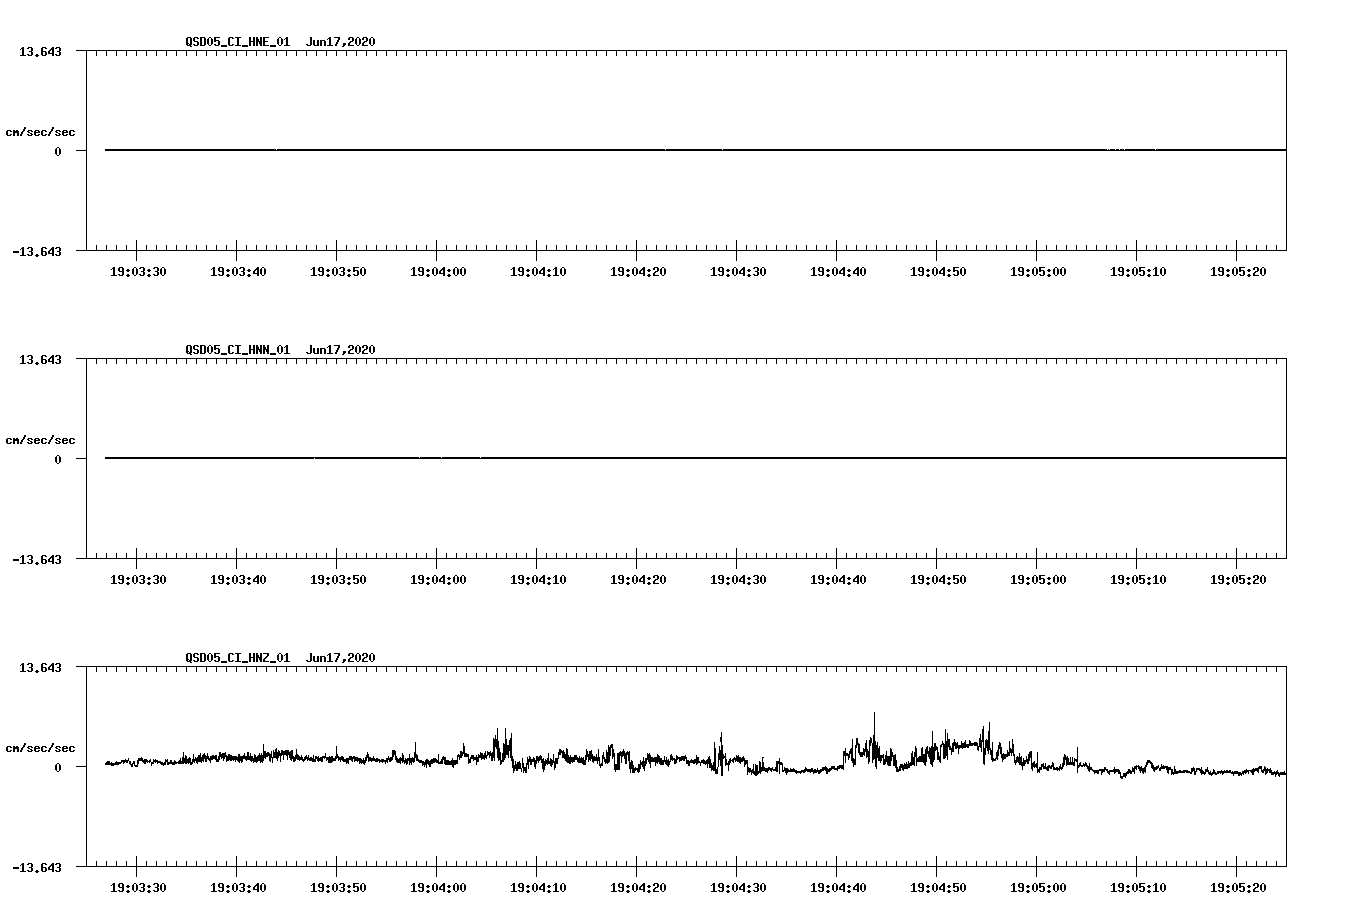Click the 13.643 upper limit on HNN plot
Image resolution: width=1358 pixels, height=924 pixels.
40,359
